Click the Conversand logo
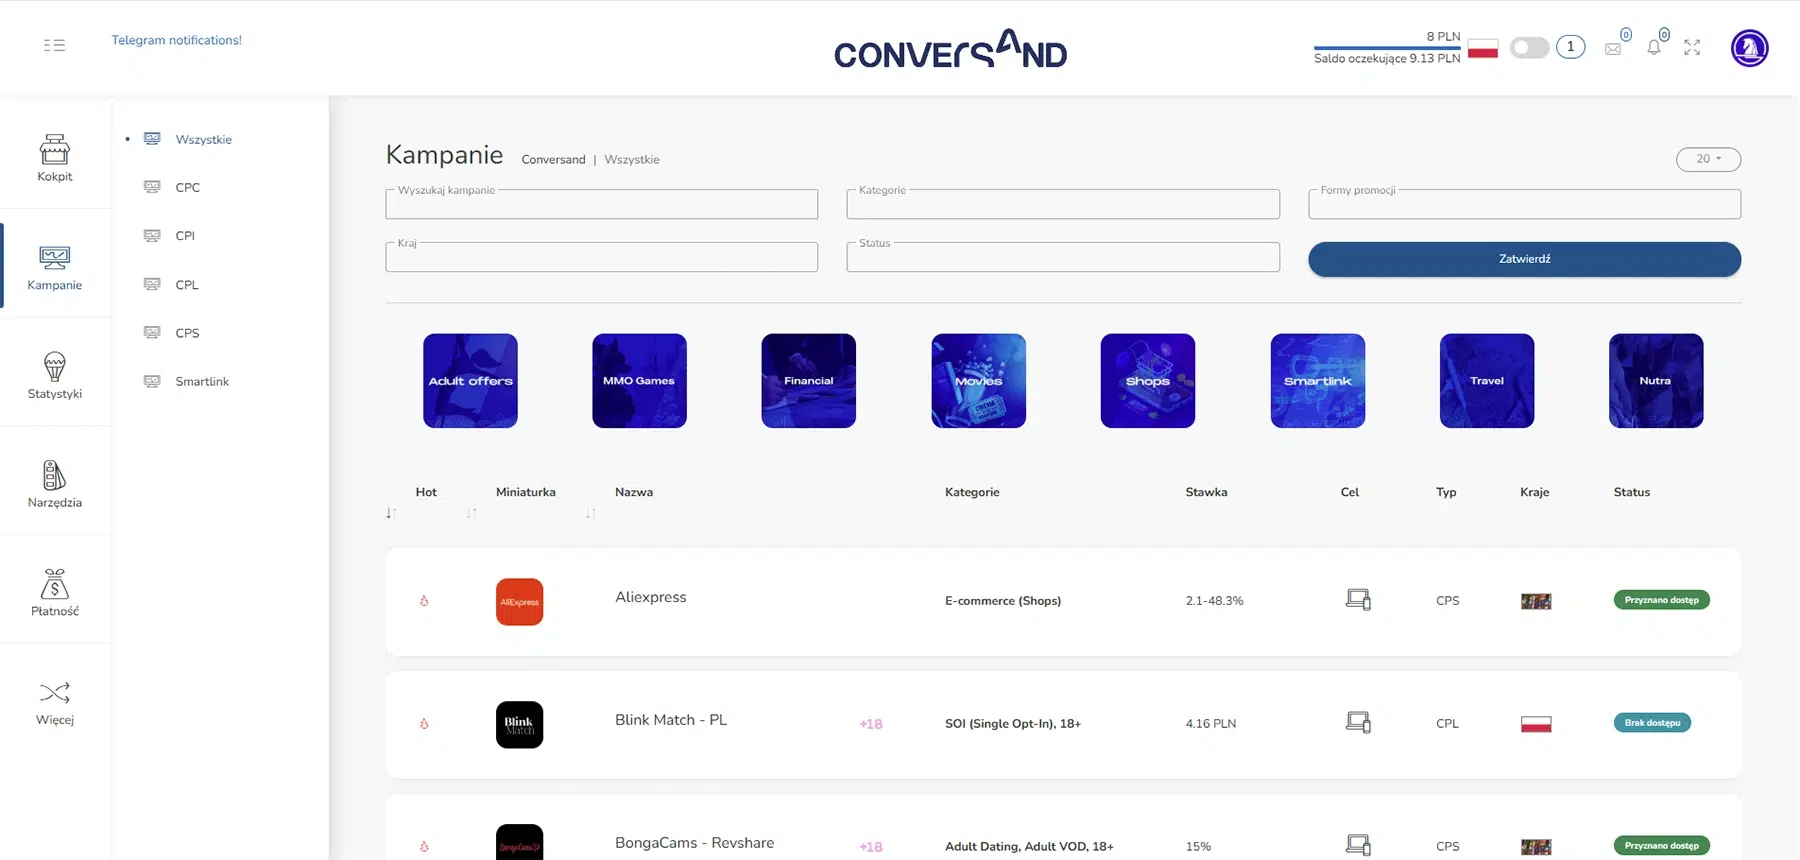Image resolution: width=1800 pixels, height=860 pixels. [951, 49]
